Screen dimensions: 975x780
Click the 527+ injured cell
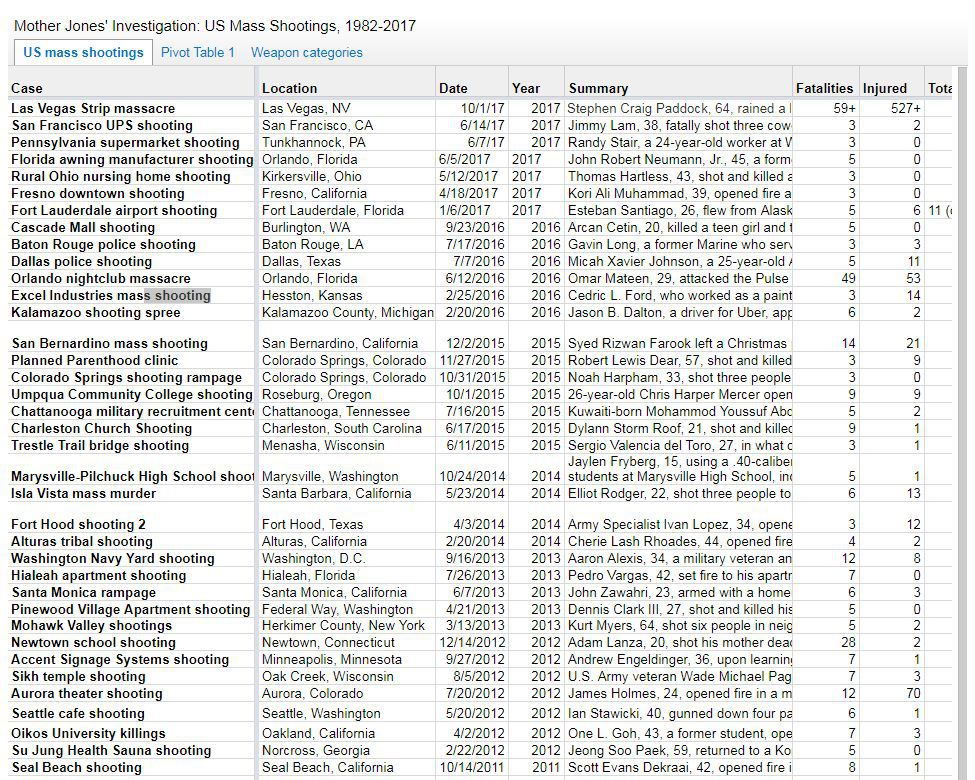(x=892, y=108)
